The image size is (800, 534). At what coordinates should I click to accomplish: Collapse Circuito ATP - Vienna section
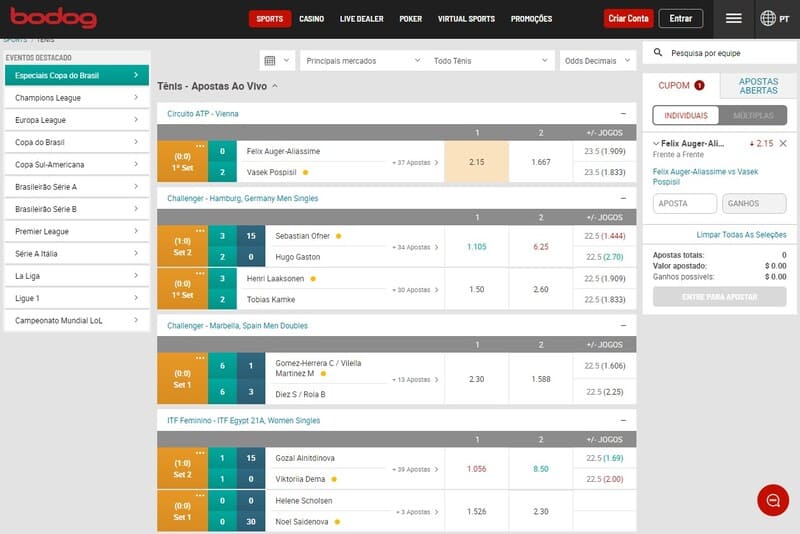(x=623, y=114)
